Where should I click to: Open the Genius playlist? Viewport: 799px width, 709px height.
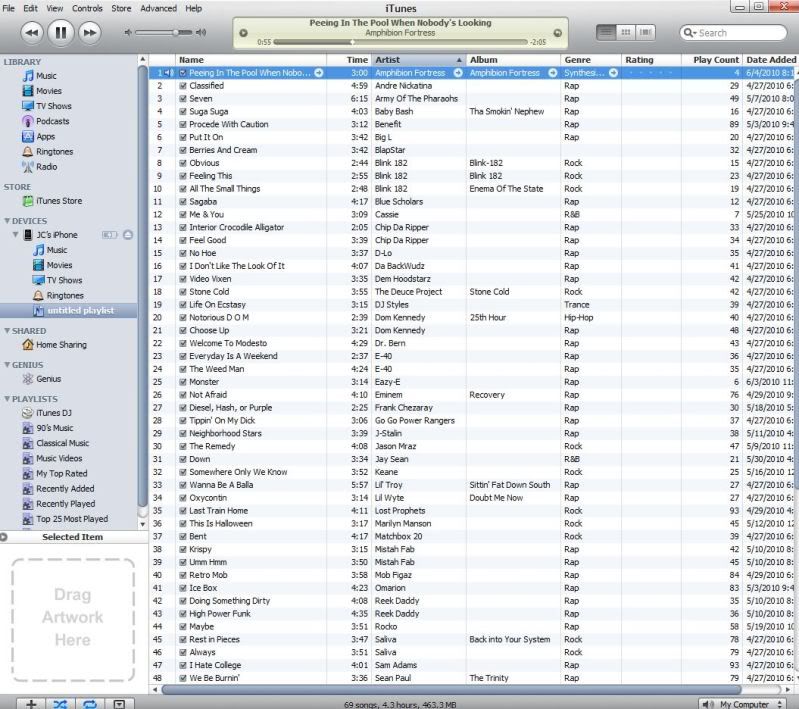(x=48, y=379)
